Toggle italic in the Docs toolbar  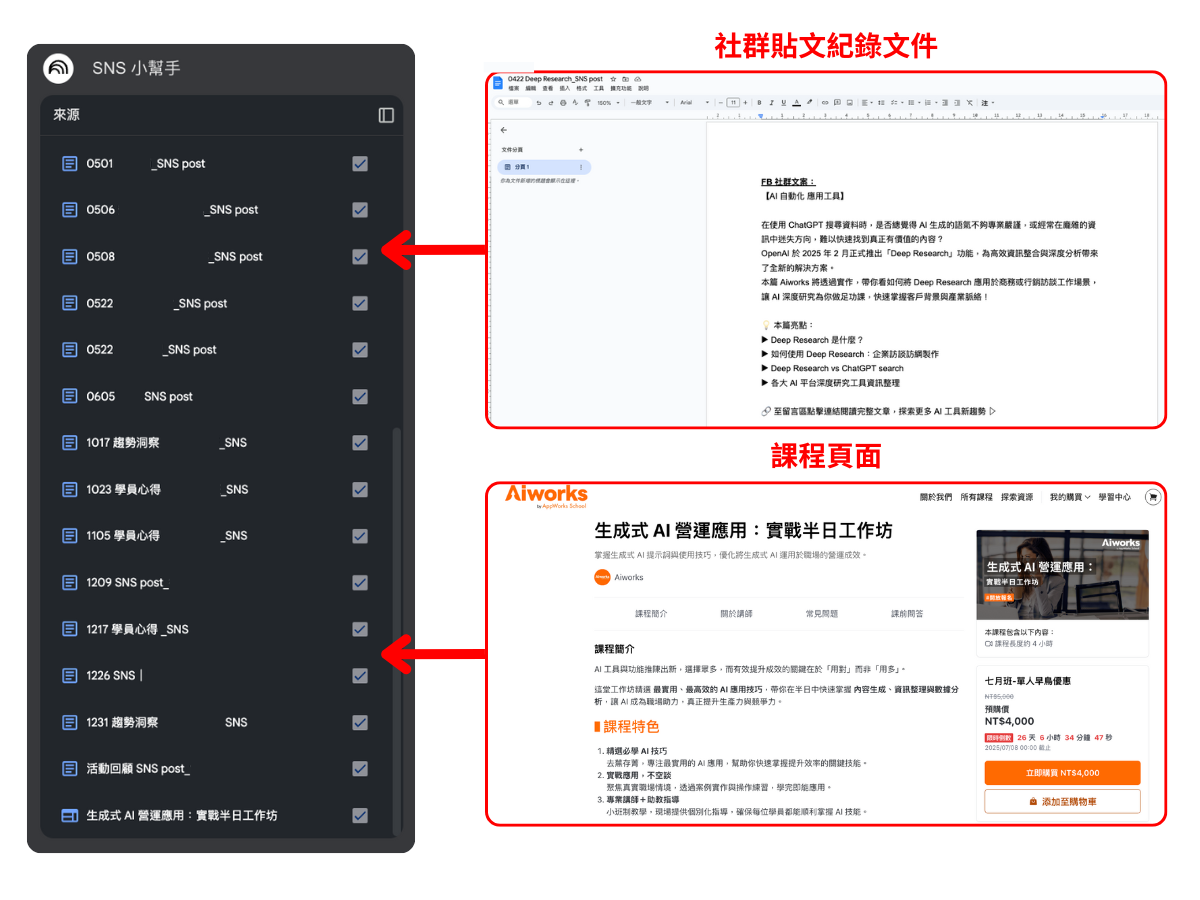(771, 102)
